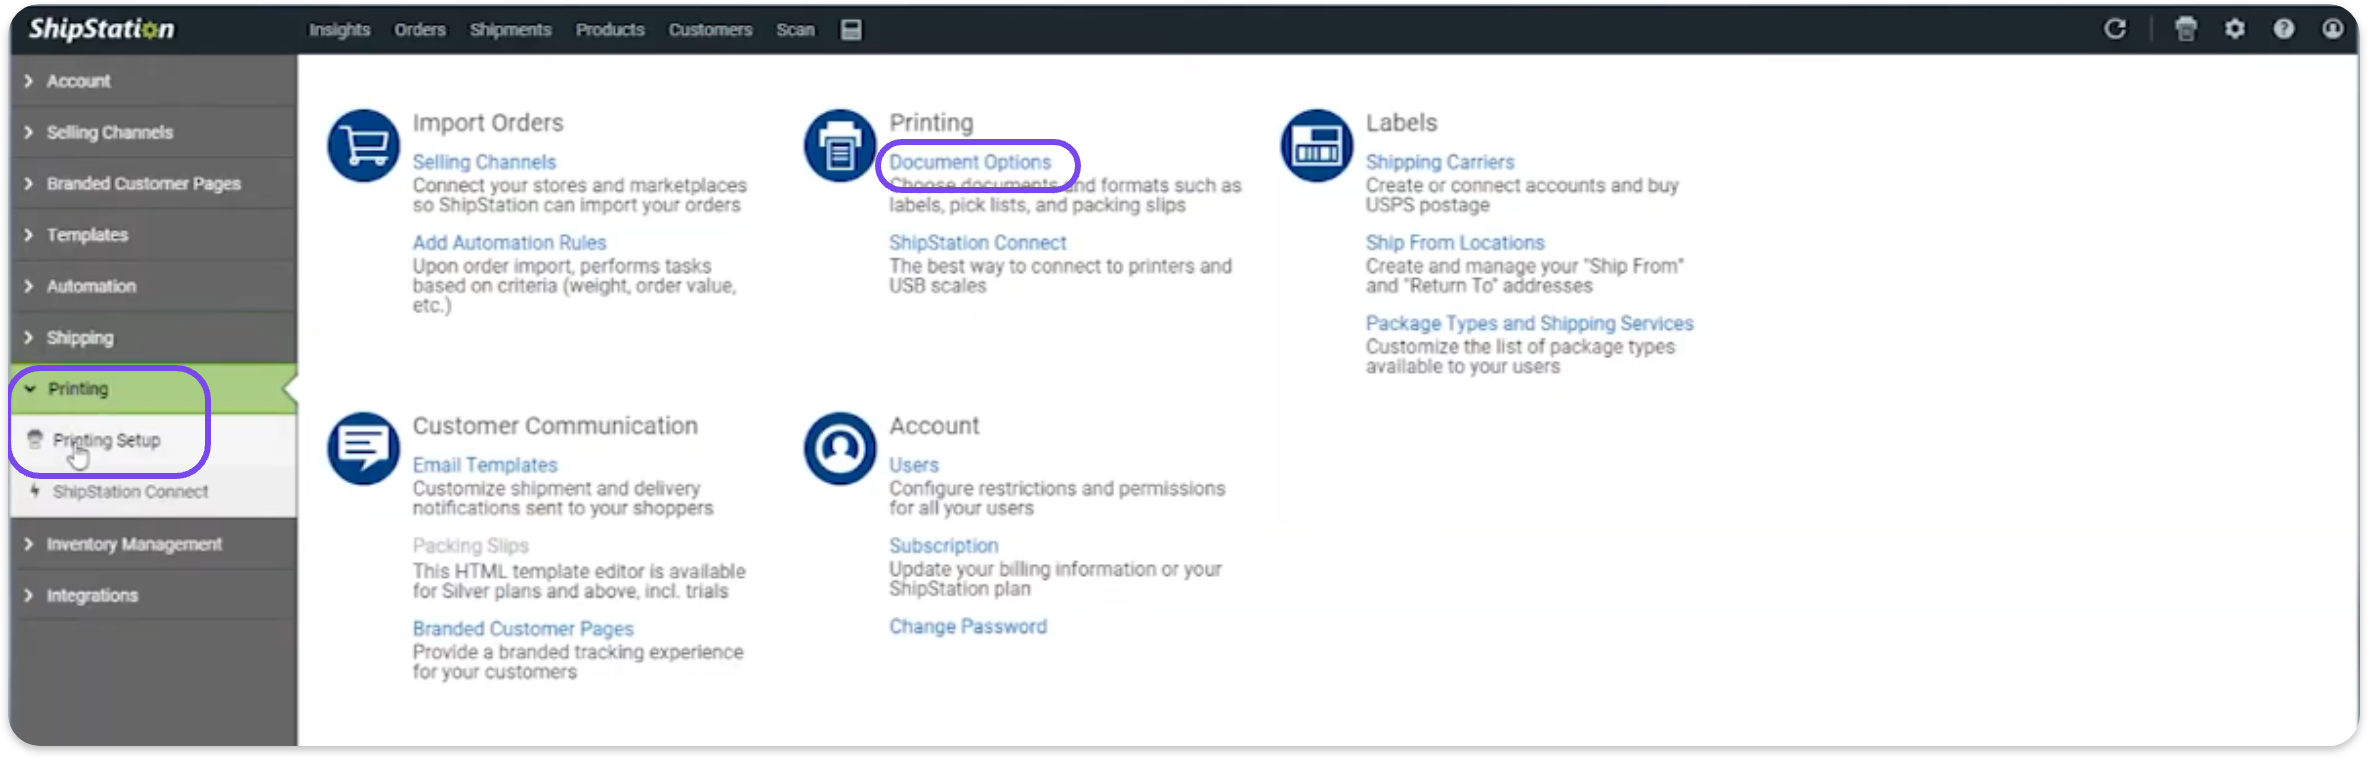Image resolution: width=2368 pixels, height=758 pixels.
Task: Click the Import Orders heading
Action: click(x=488, y=123)
